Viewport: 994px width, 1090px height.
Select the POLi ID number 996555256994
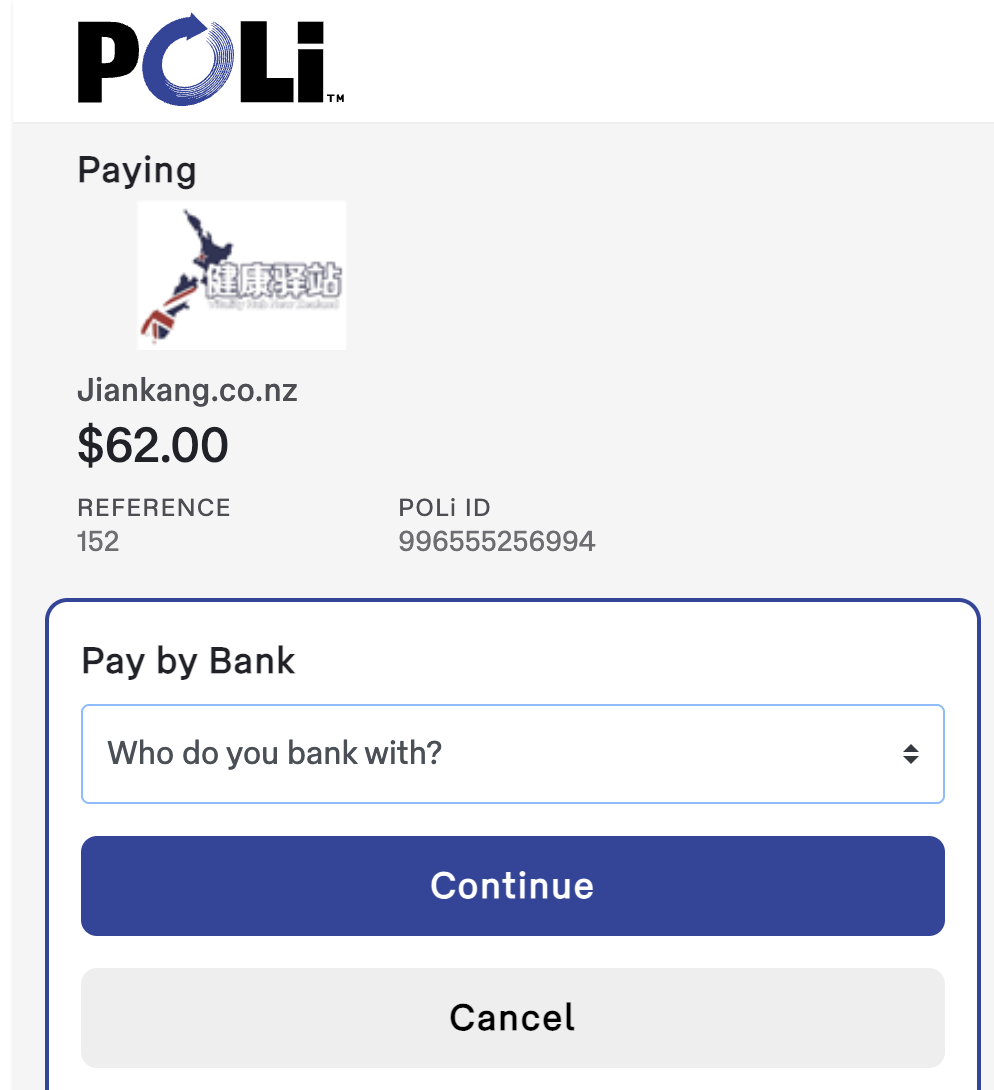point(496,542)
